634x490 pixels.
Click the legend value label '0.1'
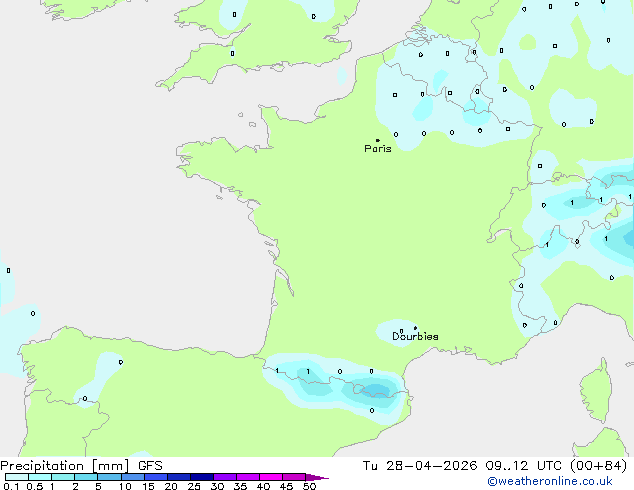[11, 486]
